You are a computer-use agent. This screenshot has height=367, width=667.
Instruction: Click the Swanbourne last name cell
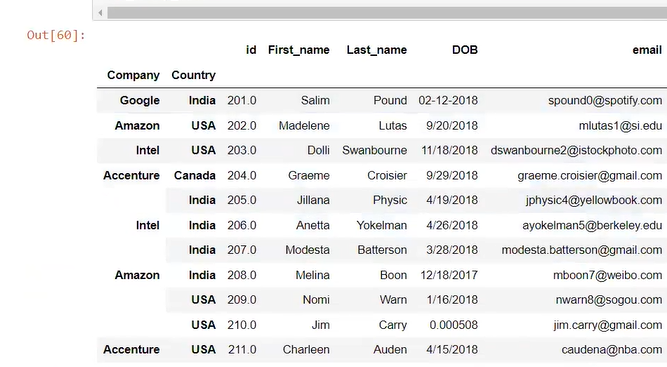[374, 151]
